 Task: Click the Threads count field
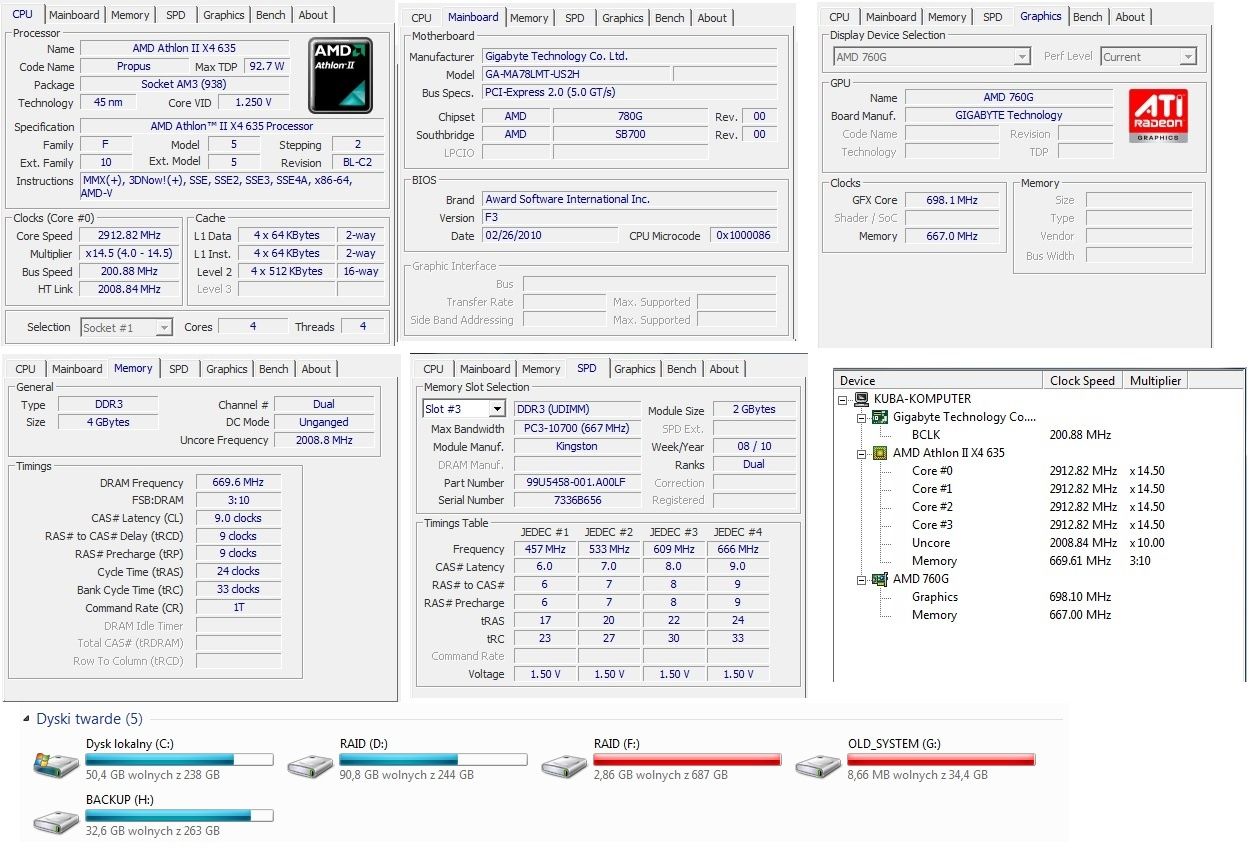[362, 327]
